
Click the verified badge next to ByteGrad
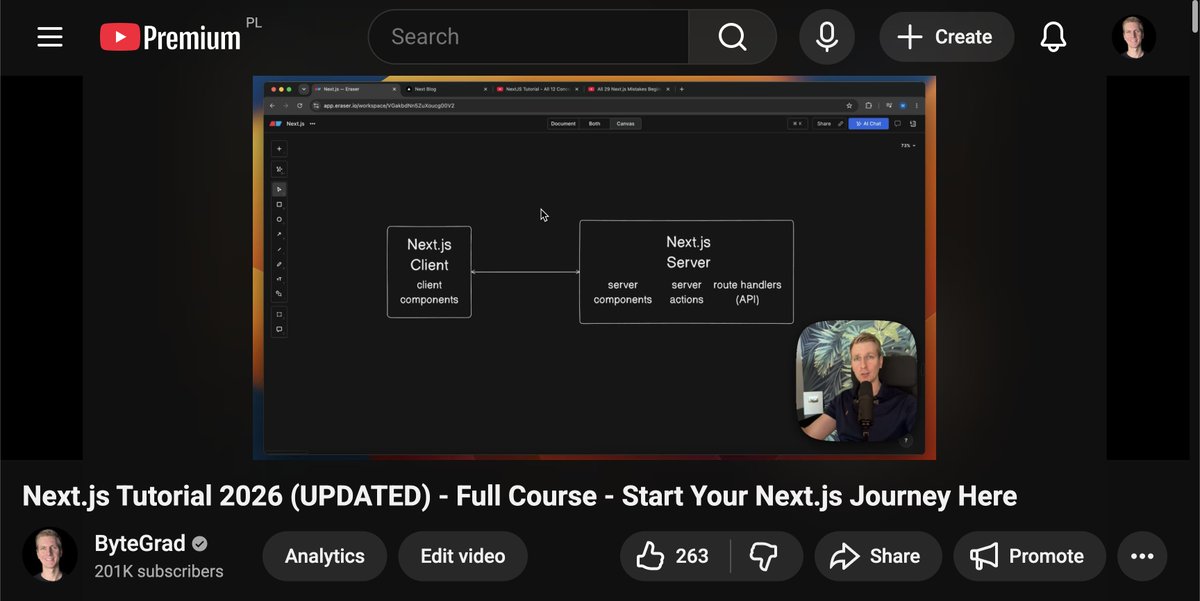[x=200, y=544]
